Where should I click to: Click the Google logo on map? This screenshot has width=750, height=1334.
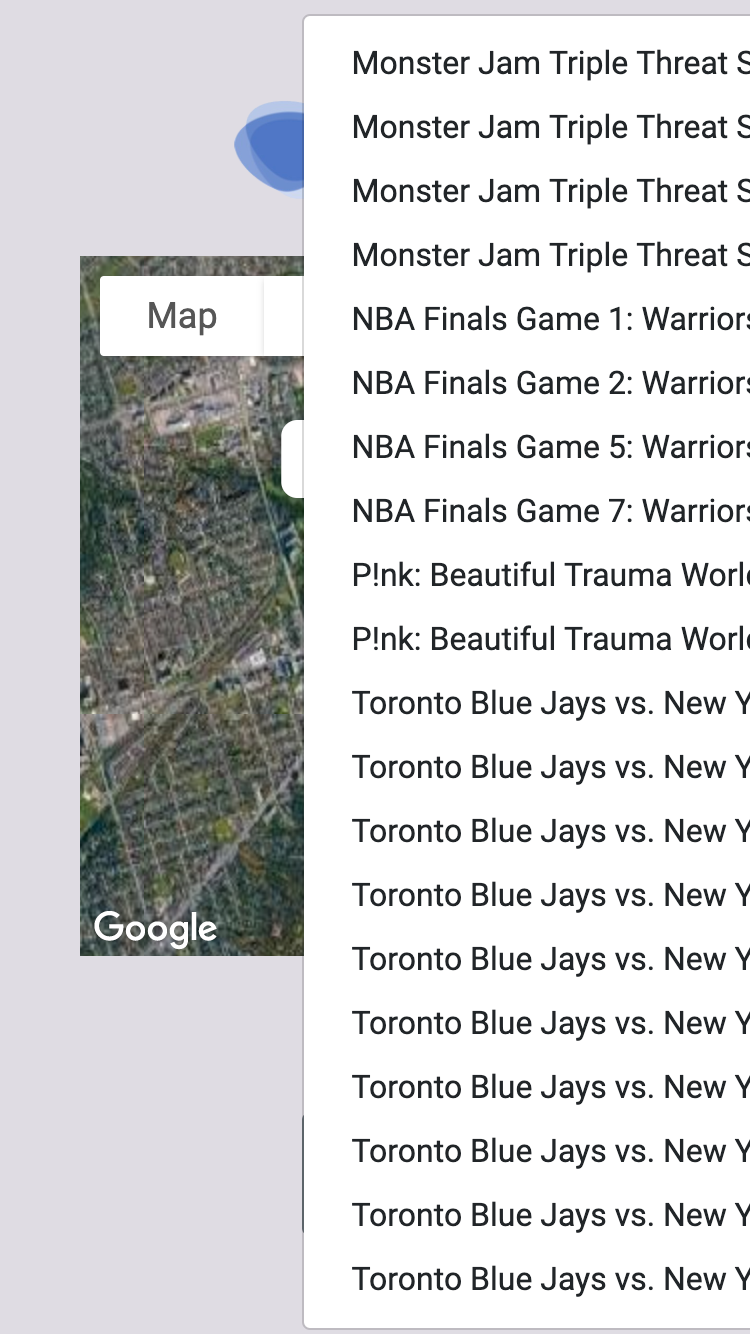(155, 928)
